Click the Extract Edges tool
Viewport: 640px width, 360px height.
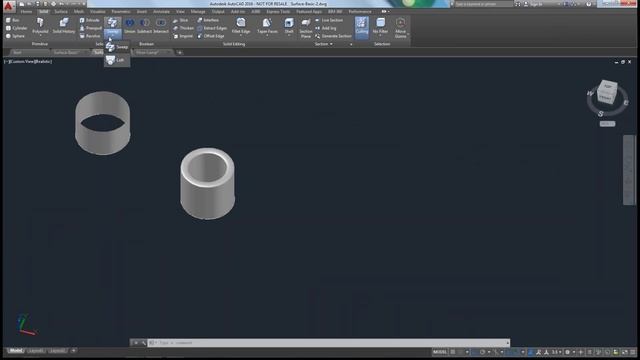212,28
